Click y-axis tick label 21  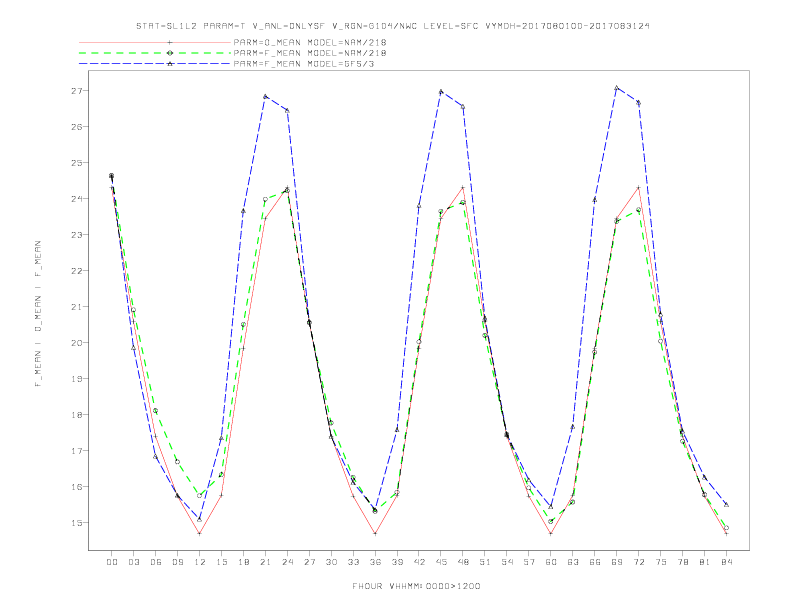[77, 307]
